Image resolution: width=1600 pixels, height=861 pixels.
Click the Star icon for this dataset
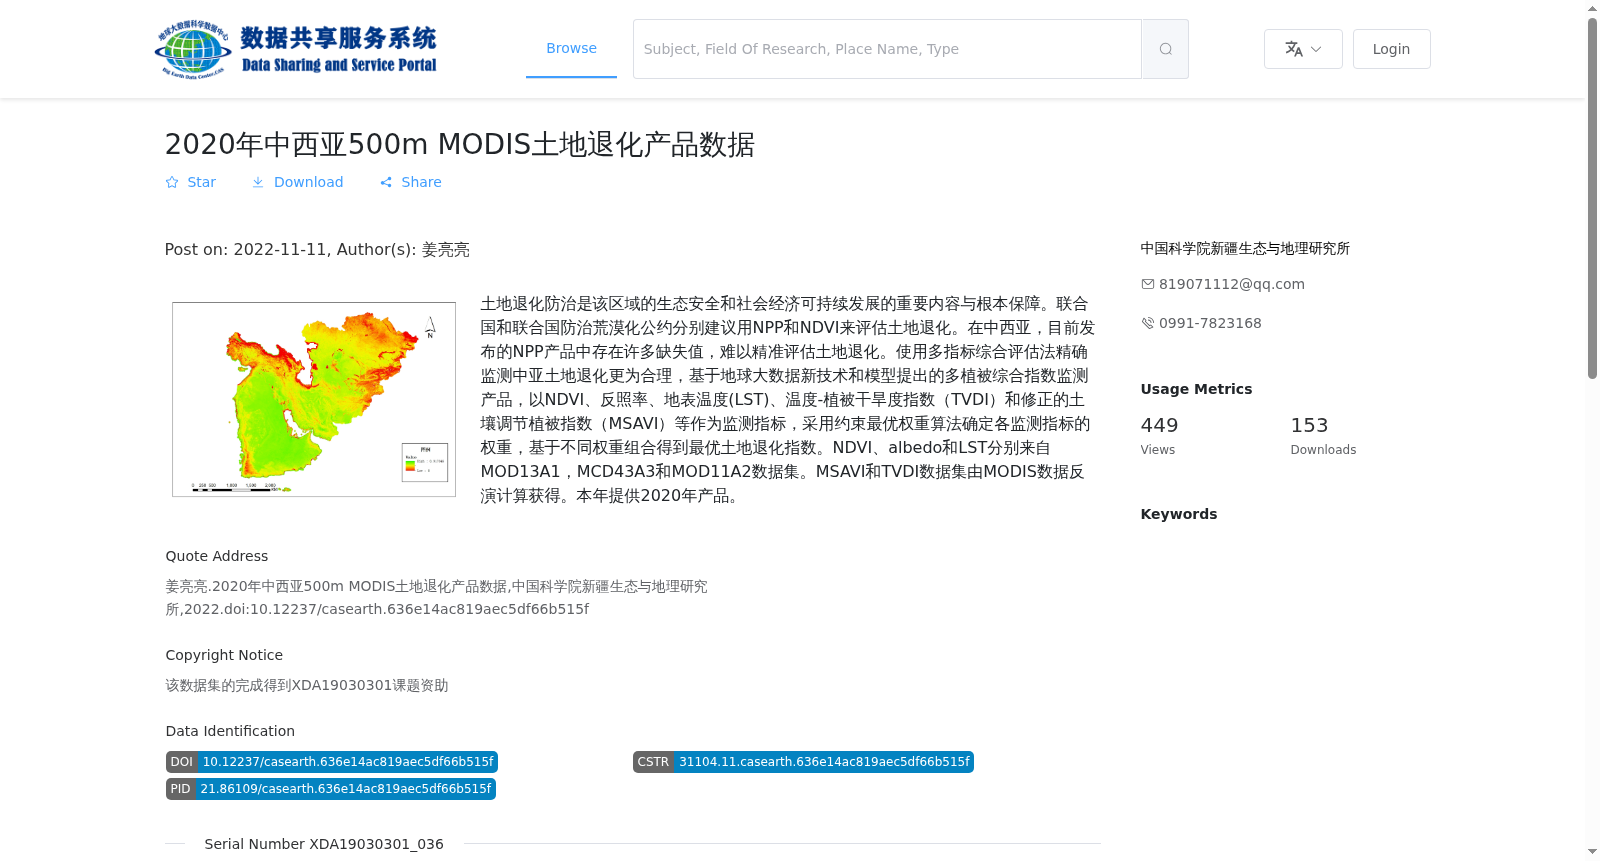172,182
